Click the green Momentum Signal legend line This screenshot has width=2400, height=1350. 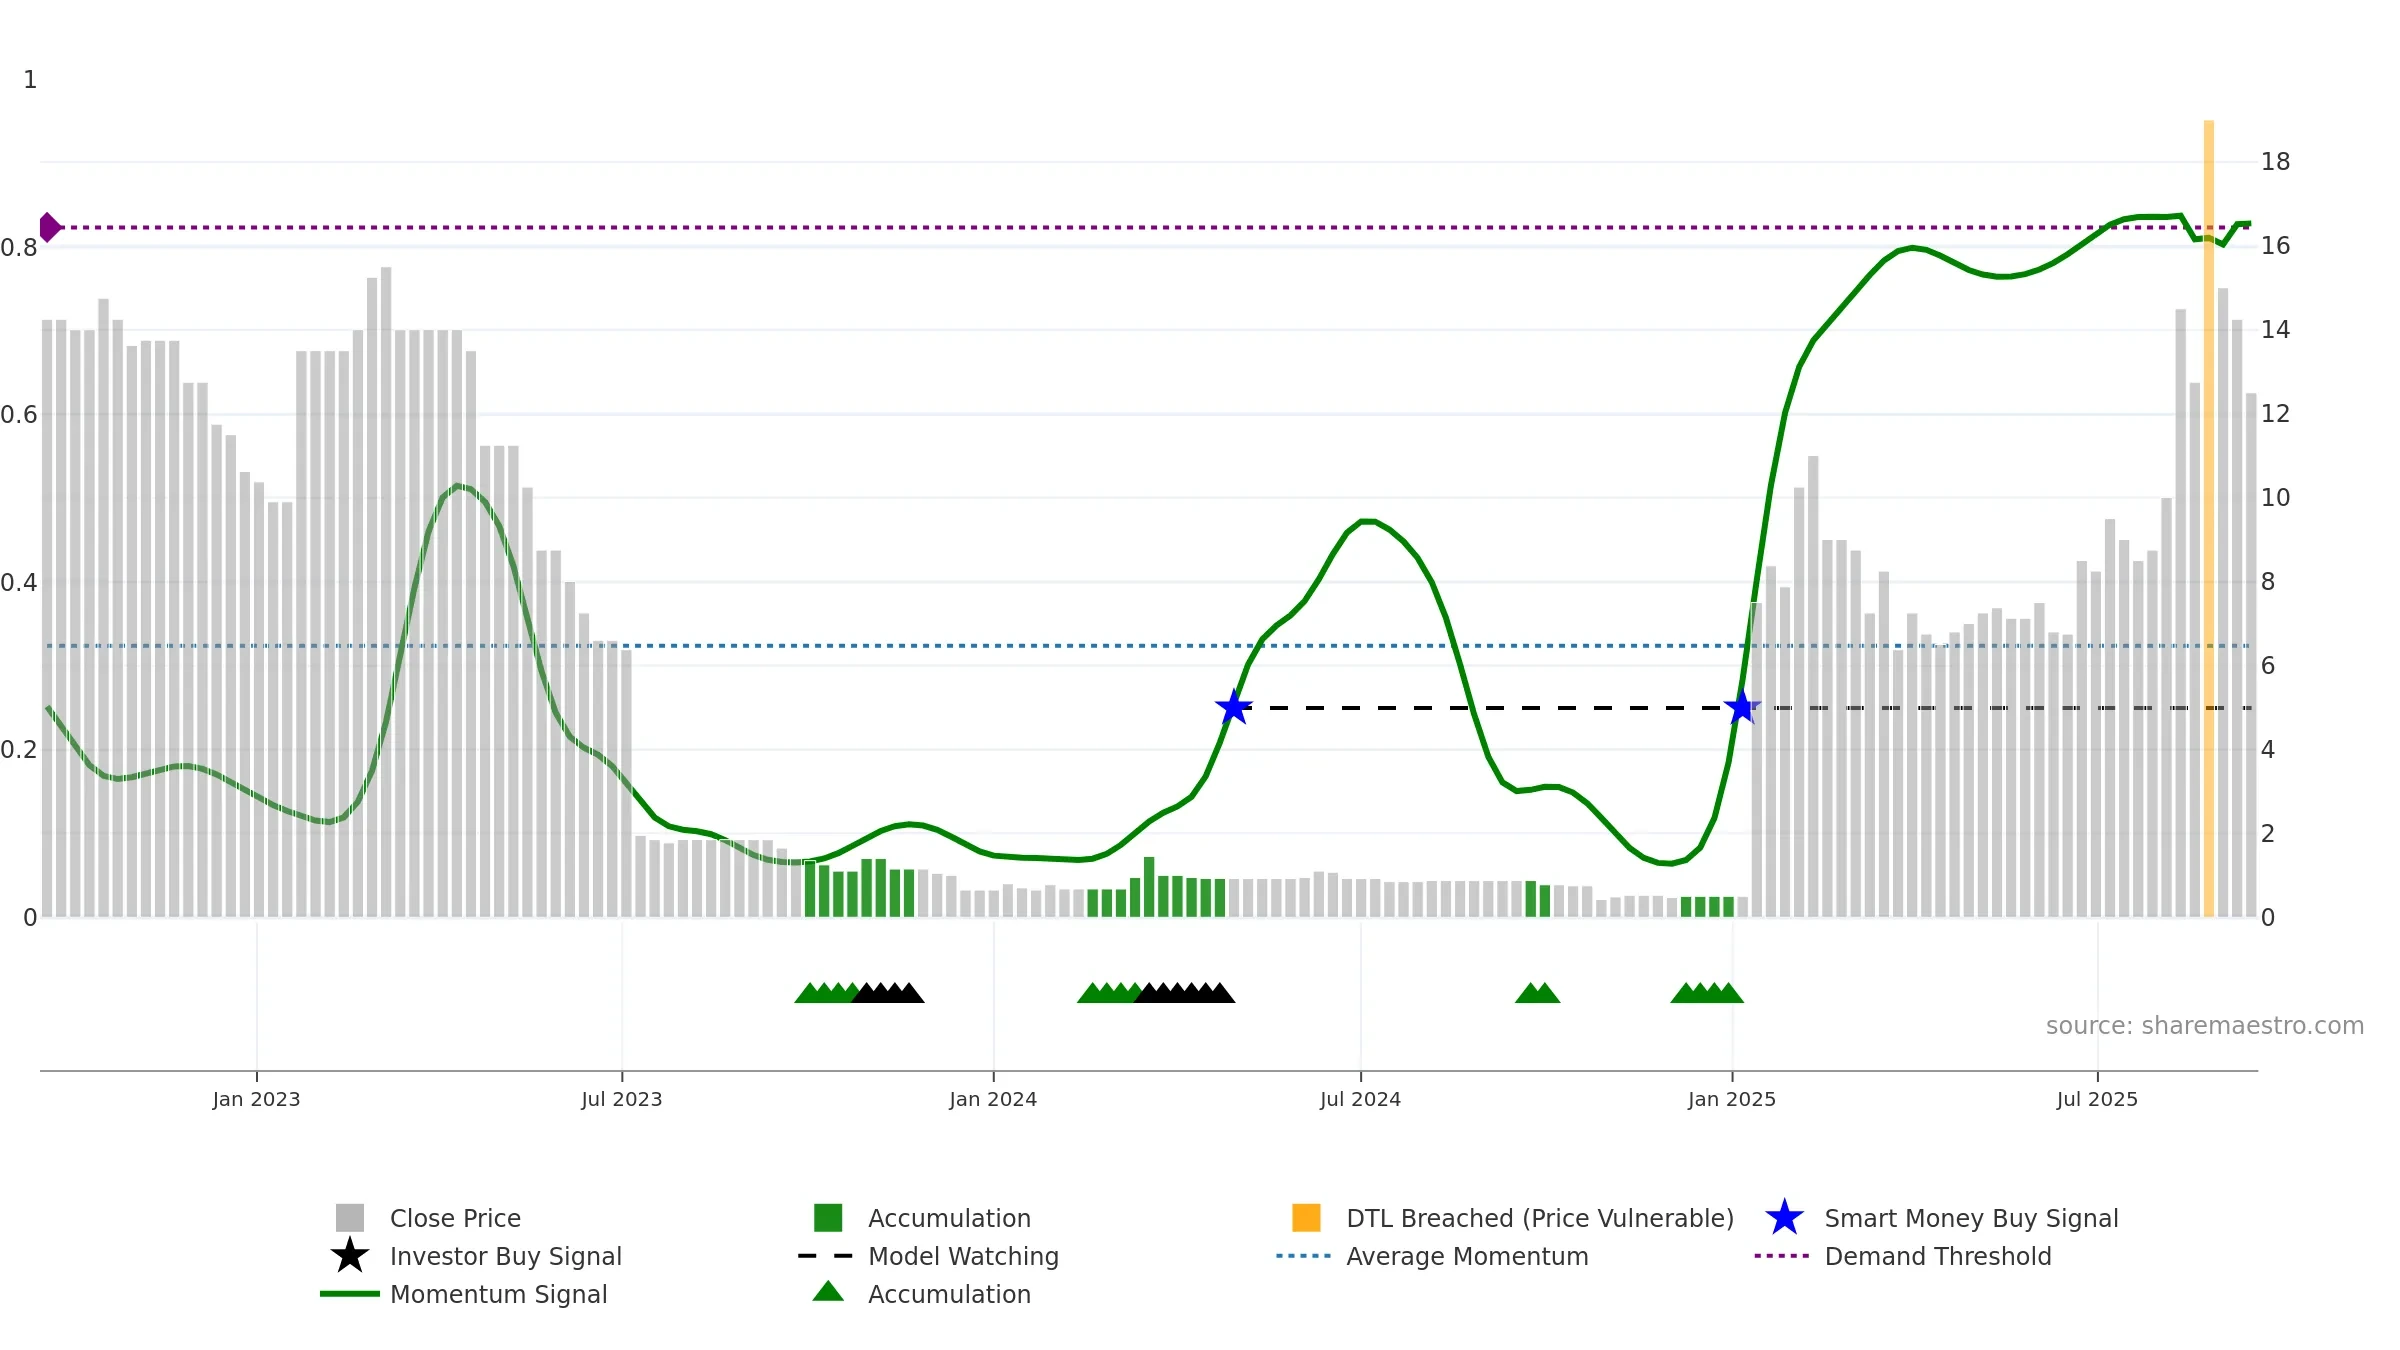[x=350, y=1294]
